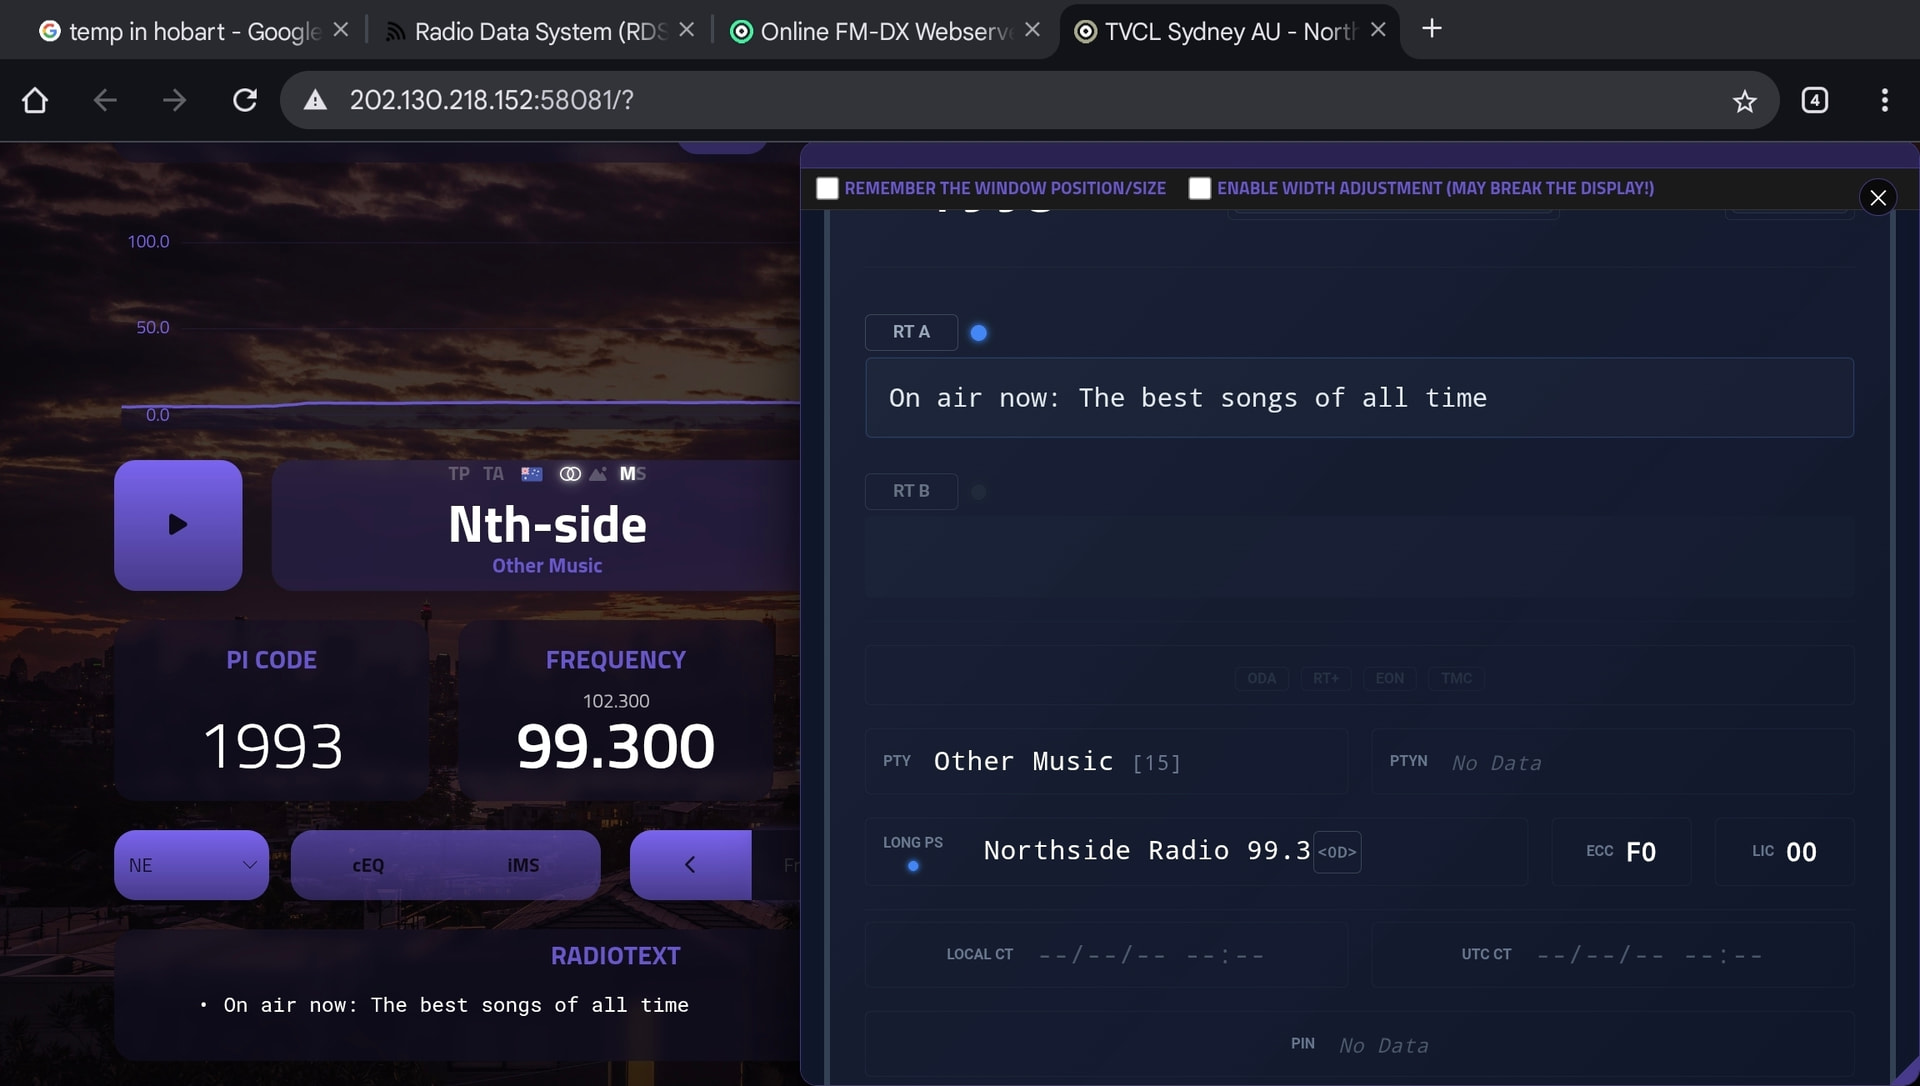Switch to the Radio Data System tab
The height and width of the screenshot is (1086, 1920).
coord(528,31)
